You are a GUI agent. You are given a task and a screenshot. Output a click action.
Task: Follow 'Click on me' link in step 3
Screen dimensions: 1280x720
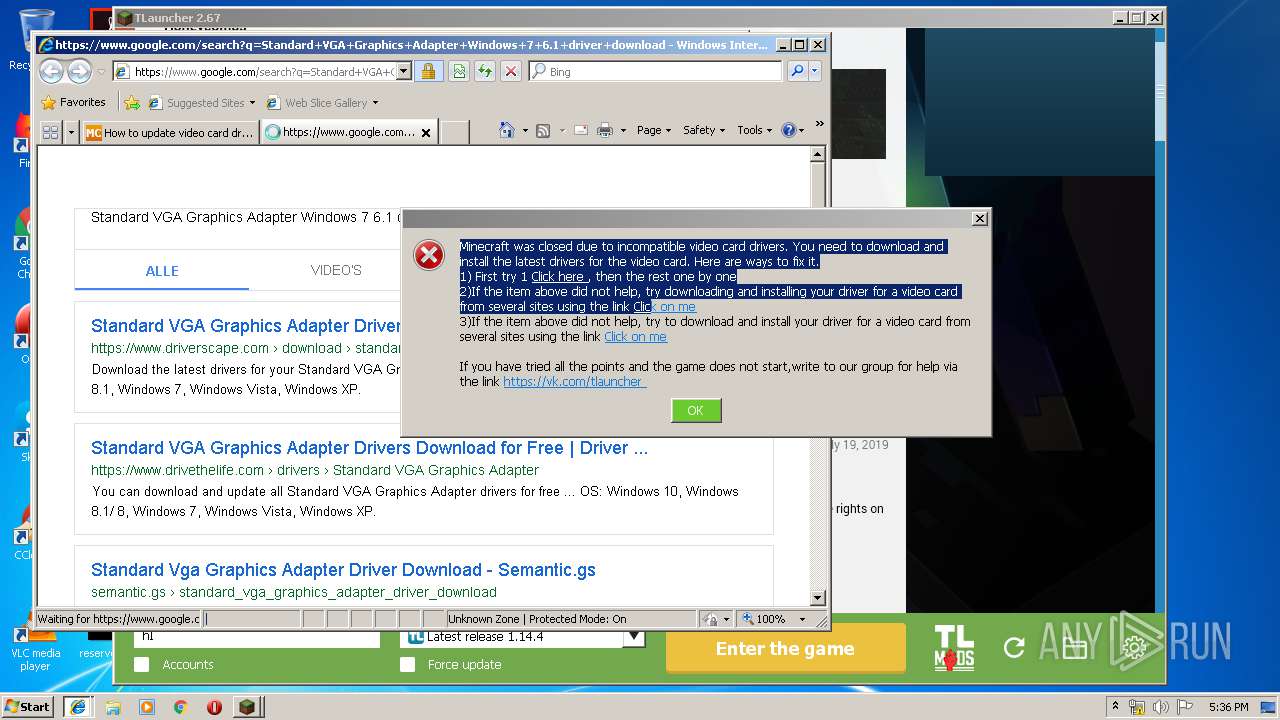[635, 337]
